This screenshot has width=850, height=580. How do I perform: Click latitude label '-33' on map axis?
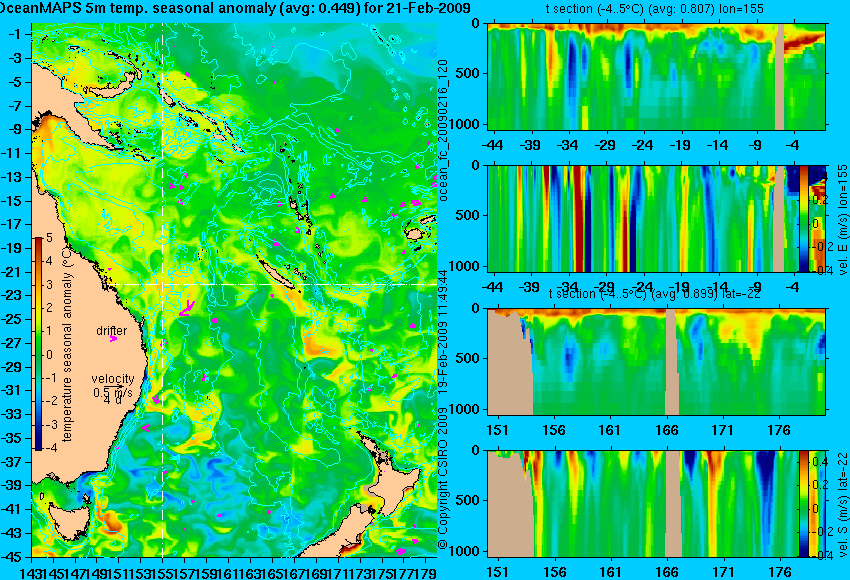12,415
